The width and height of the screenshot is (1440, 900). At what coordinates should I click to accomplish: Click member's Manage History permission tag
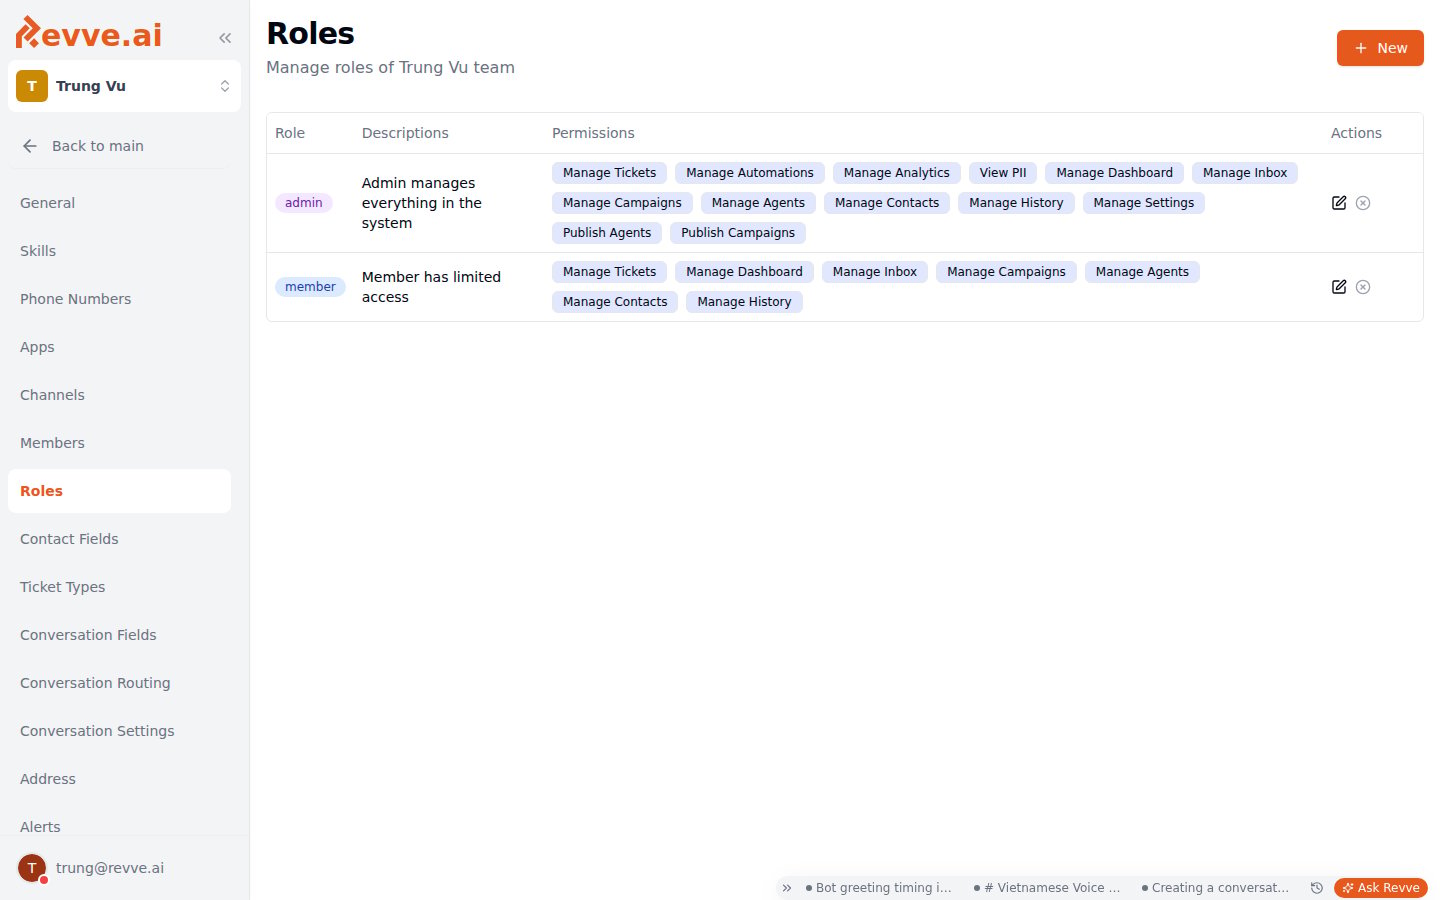[744, 302]
